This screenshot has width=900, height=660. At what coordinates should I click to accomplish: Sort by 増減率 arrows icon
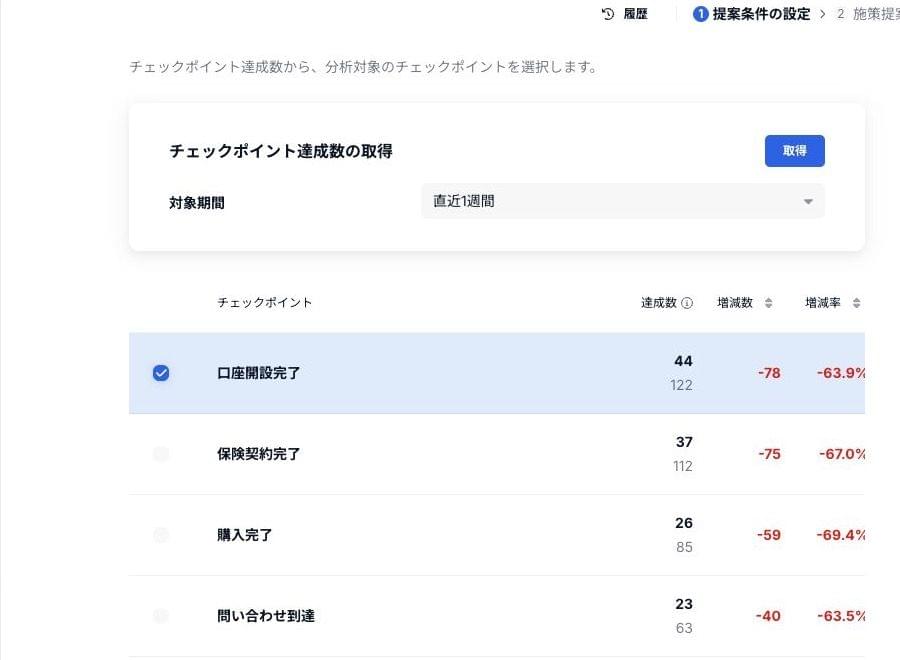pos(856,303)
